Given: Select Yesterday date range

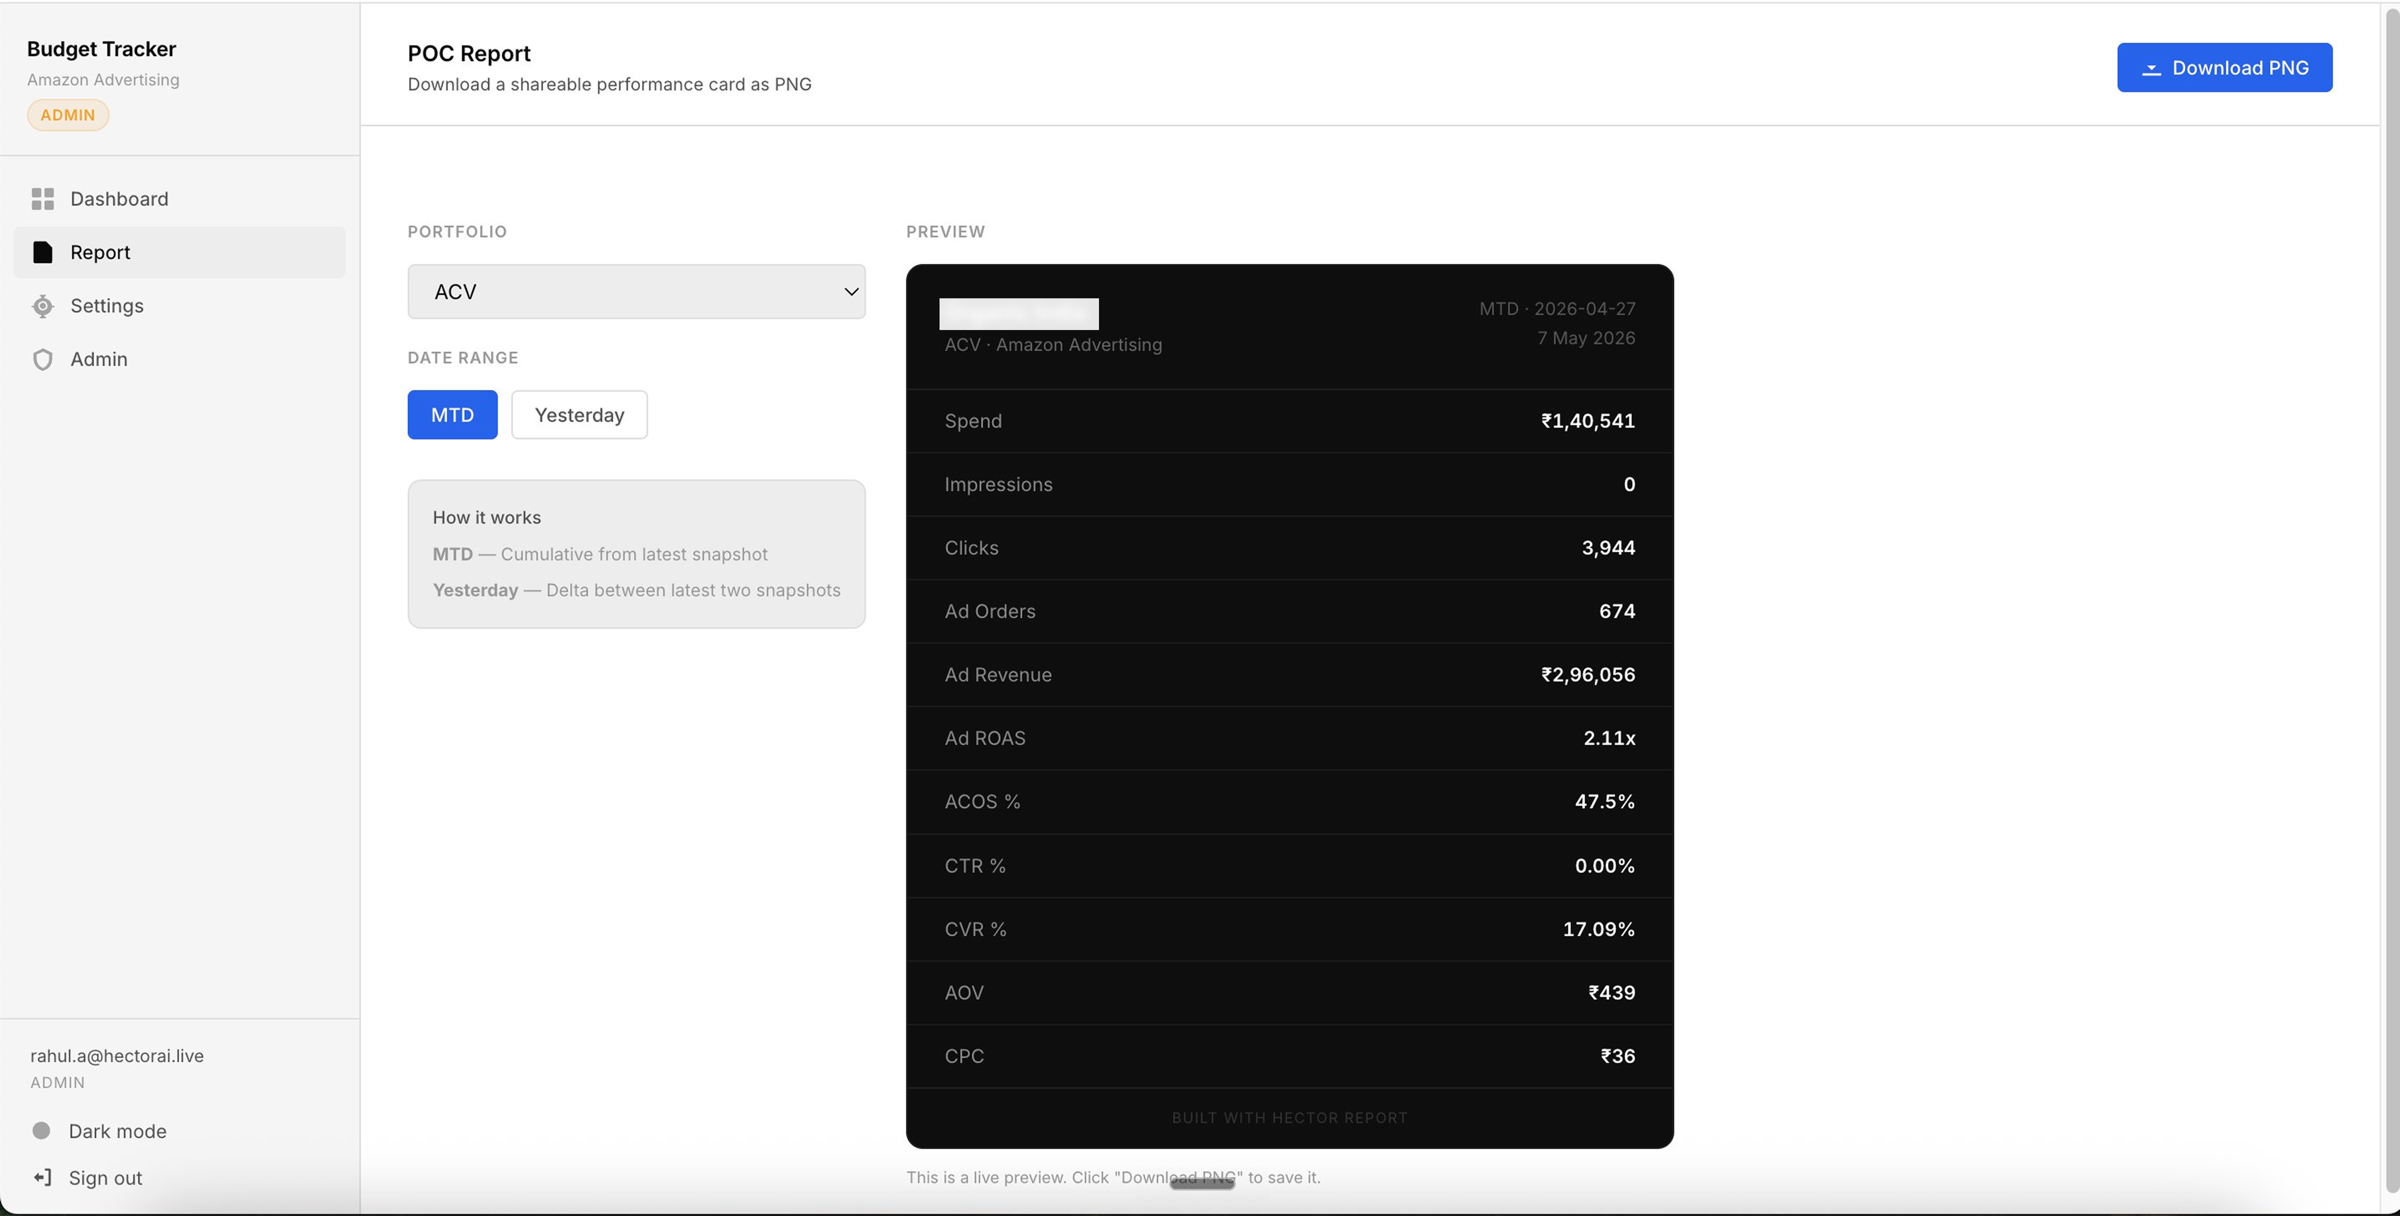Looking at the screenshot, I should point(579,415).
